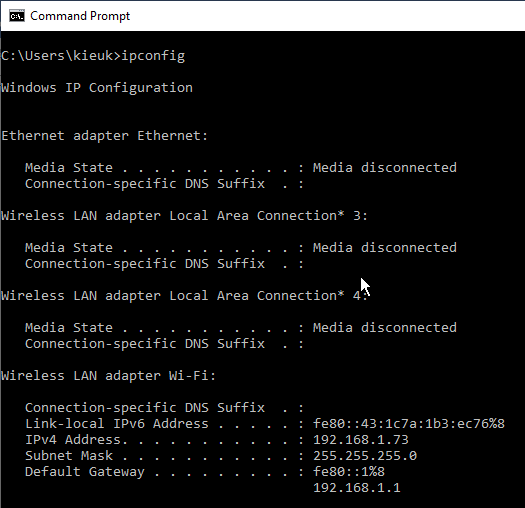Click the gateway IPv4 address 192.168.1.1
525x508 pixels.
point(357,488)
